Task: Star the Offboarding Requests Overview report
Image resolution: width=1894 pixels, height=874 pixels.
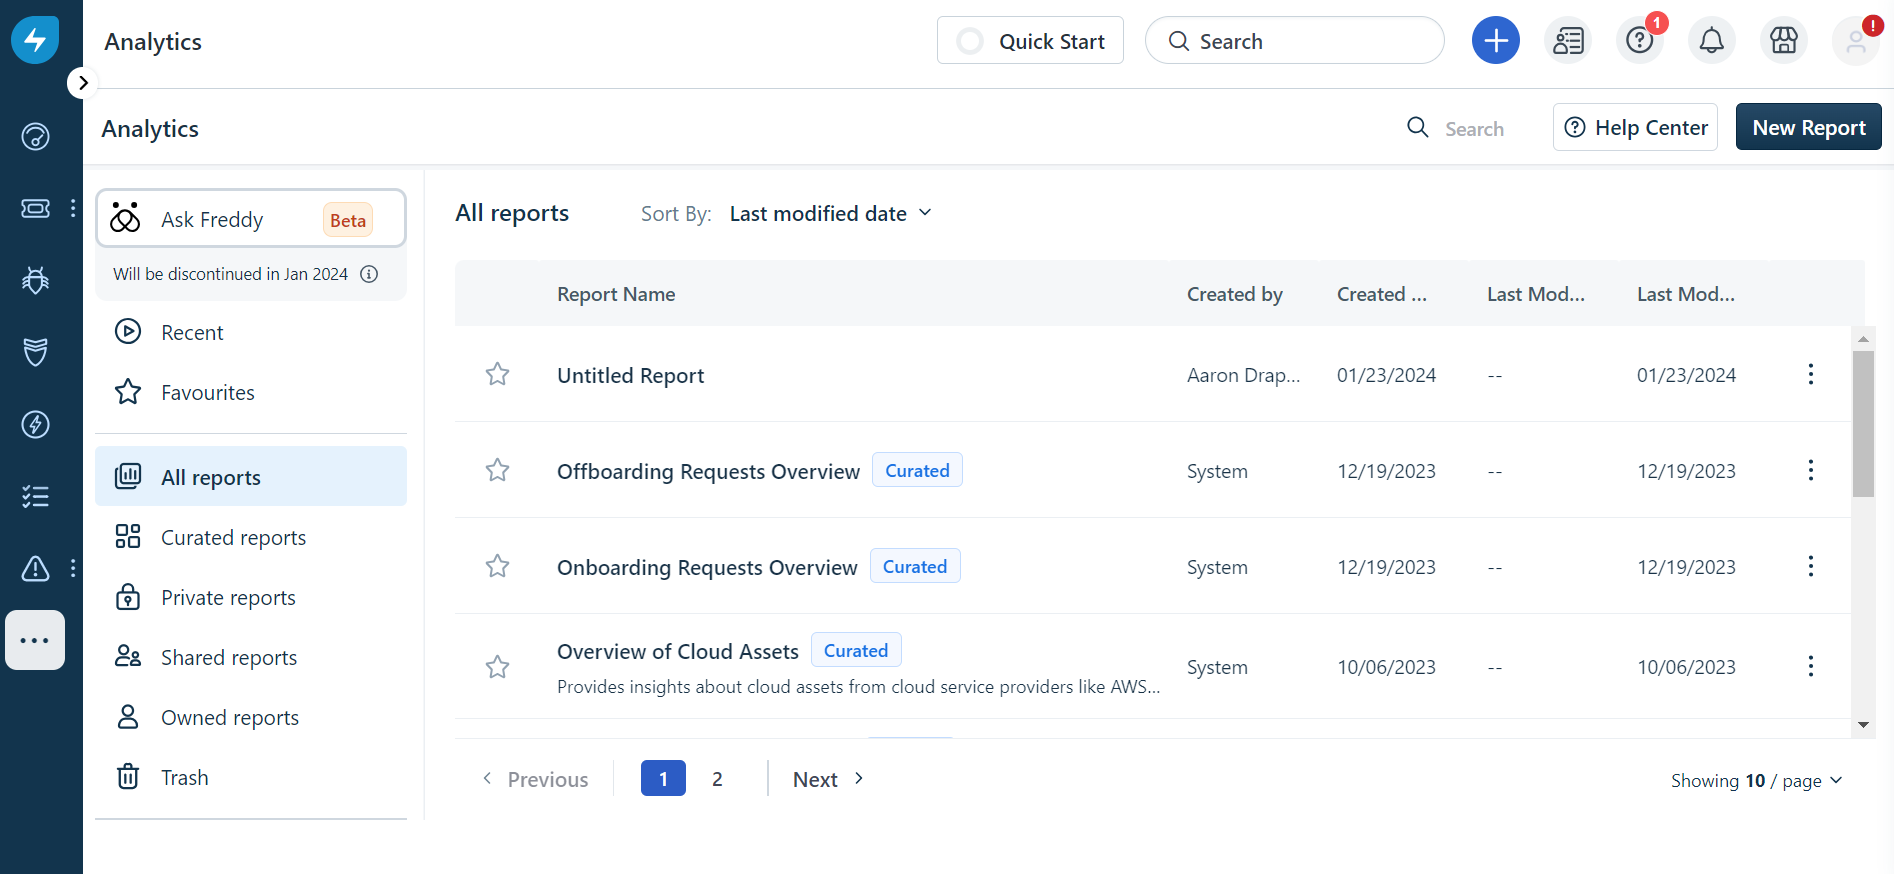Action: click(x=497, y=471)
